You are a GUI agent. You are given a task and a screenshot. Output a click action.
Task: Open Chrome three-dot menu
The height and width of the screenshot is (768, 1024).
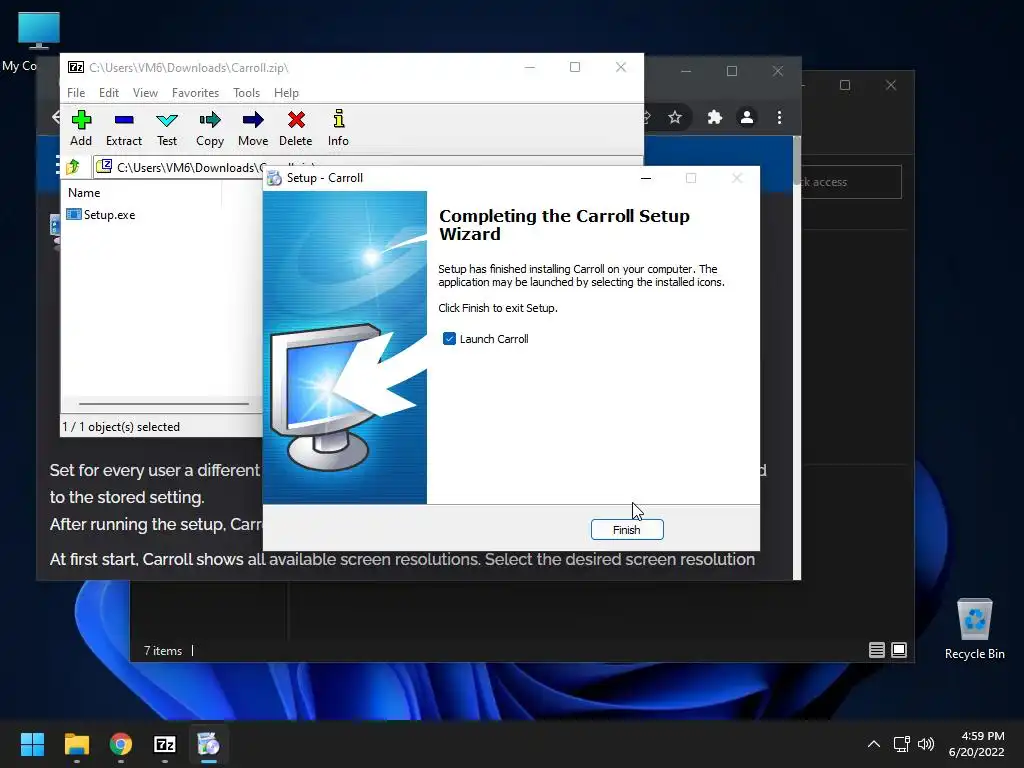coord(779,118)
